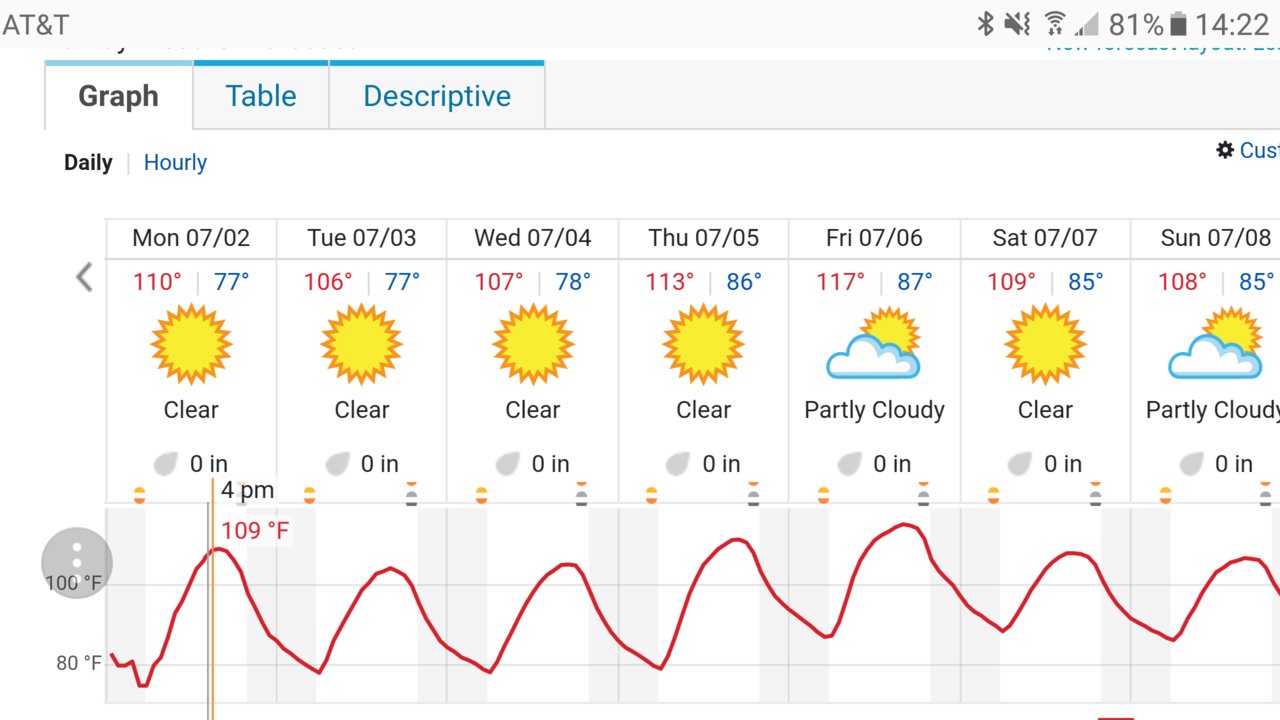Click the sun icon for Mon 07/02

click(191, 345)
